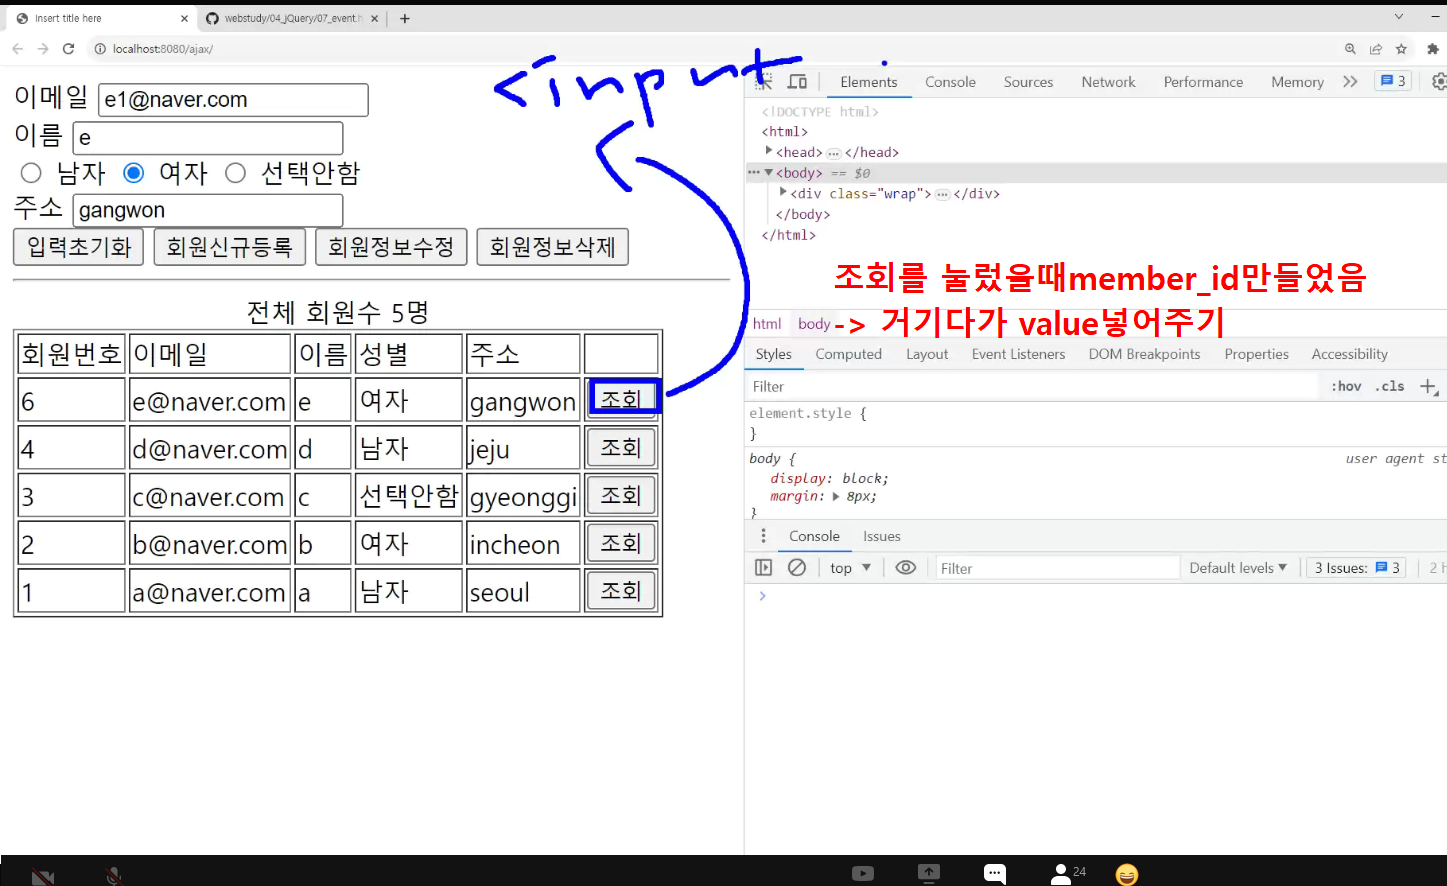Show the console sidebar icon
This screenshot has width=1447, height=886.
[764, 567]
